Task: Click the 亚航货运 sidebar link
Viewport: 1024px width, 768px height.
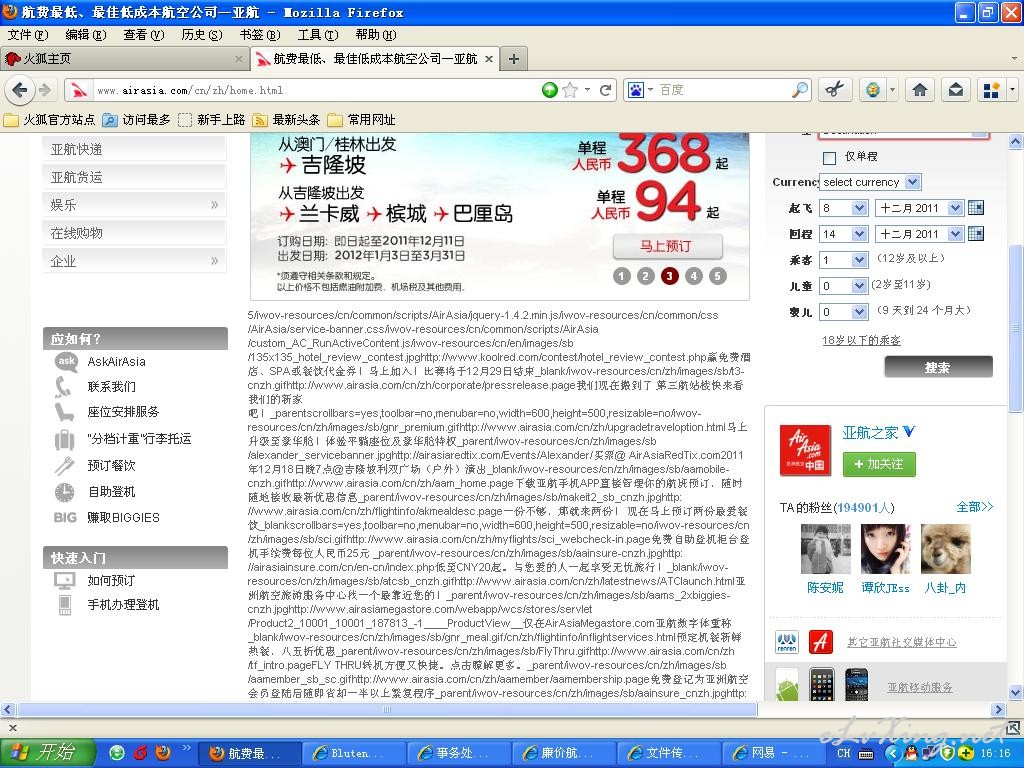Action: (135, 177)
